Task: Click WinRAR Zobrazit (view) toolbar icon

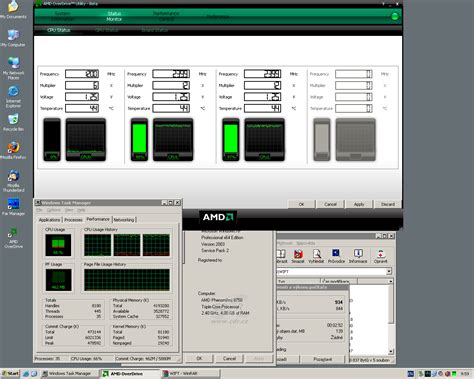Action: click(282, 256)
